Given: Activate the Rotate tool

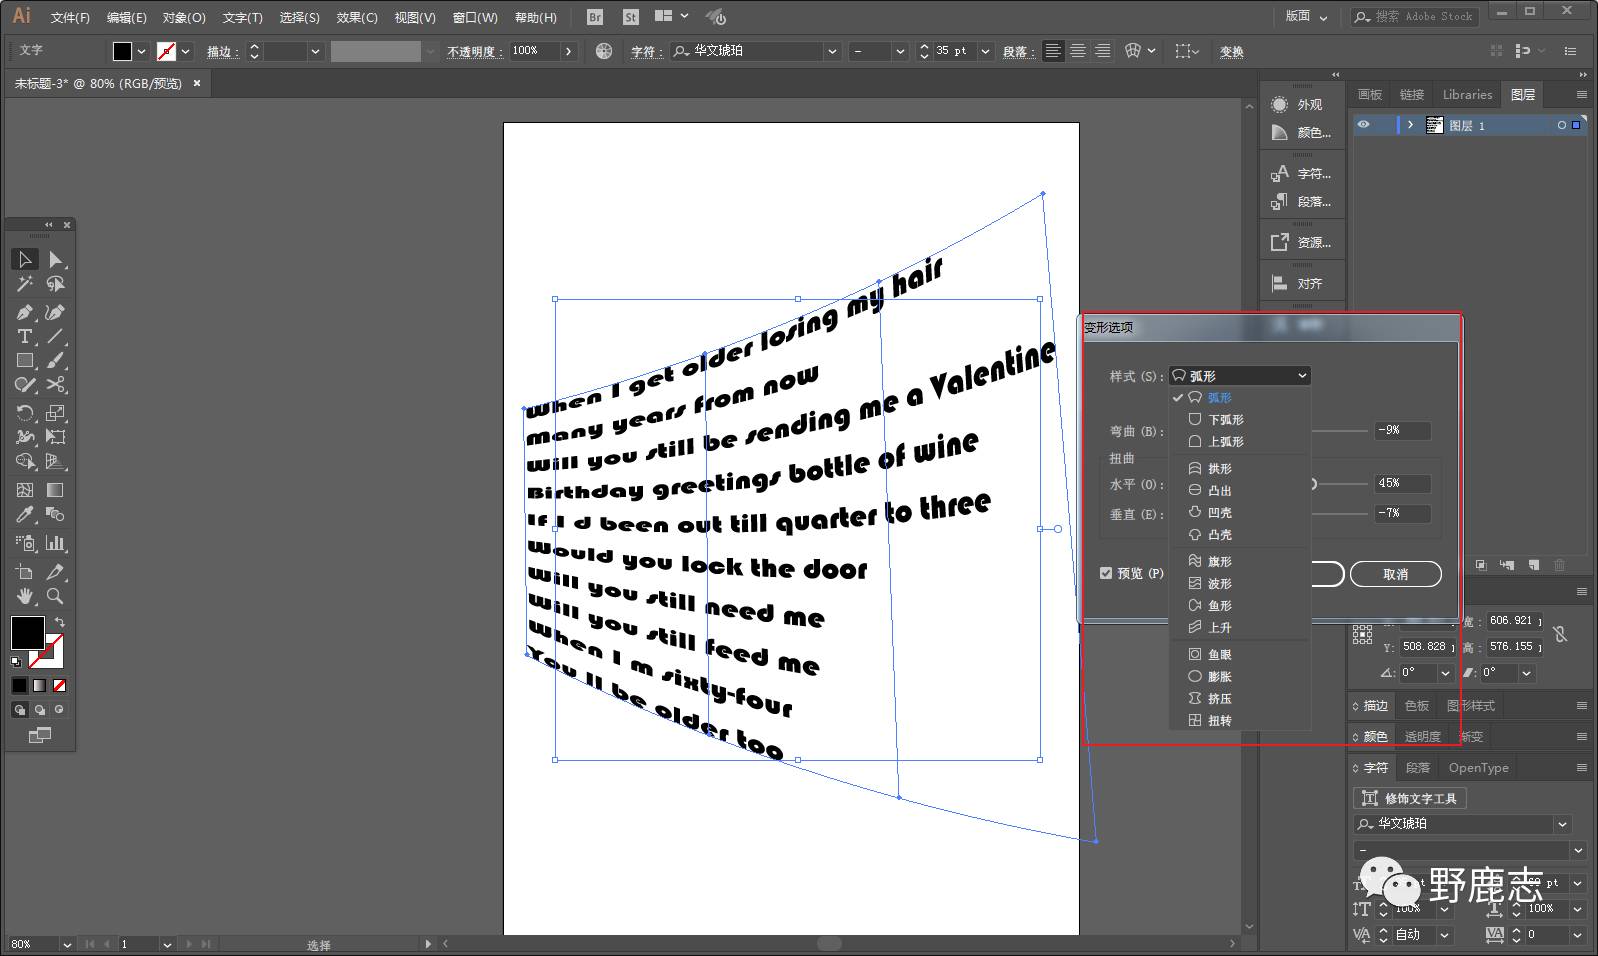Looking at the screenshot, I should 25,413.
